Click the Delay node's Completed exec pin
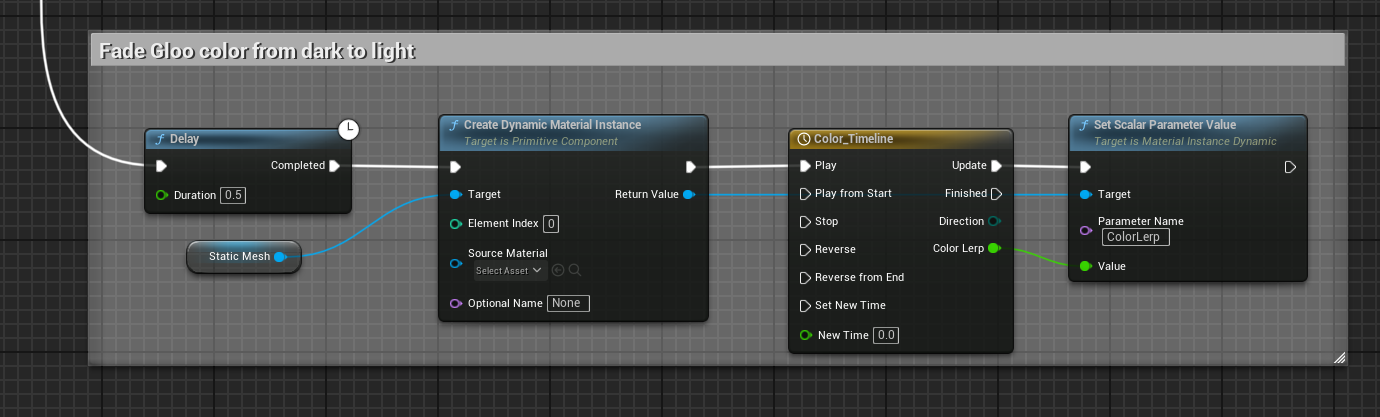The height and width of the screenshot is (417, 1380). [334, 166]
